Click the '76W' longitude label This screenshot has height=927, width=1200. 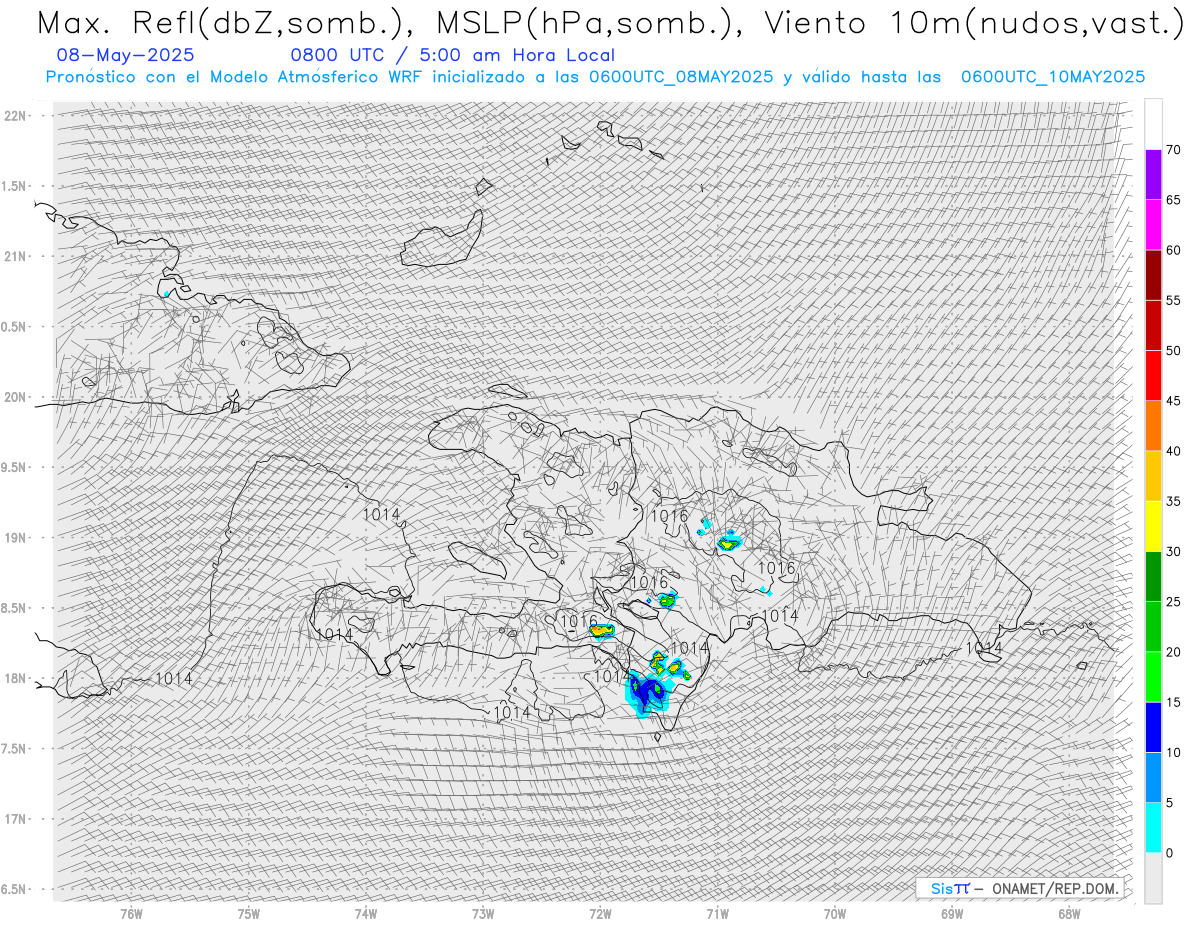pos(131,914)
